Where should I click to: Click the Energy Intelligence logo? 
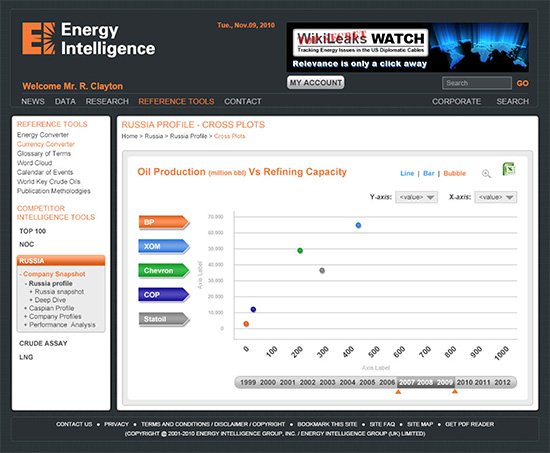coord(88,39)
